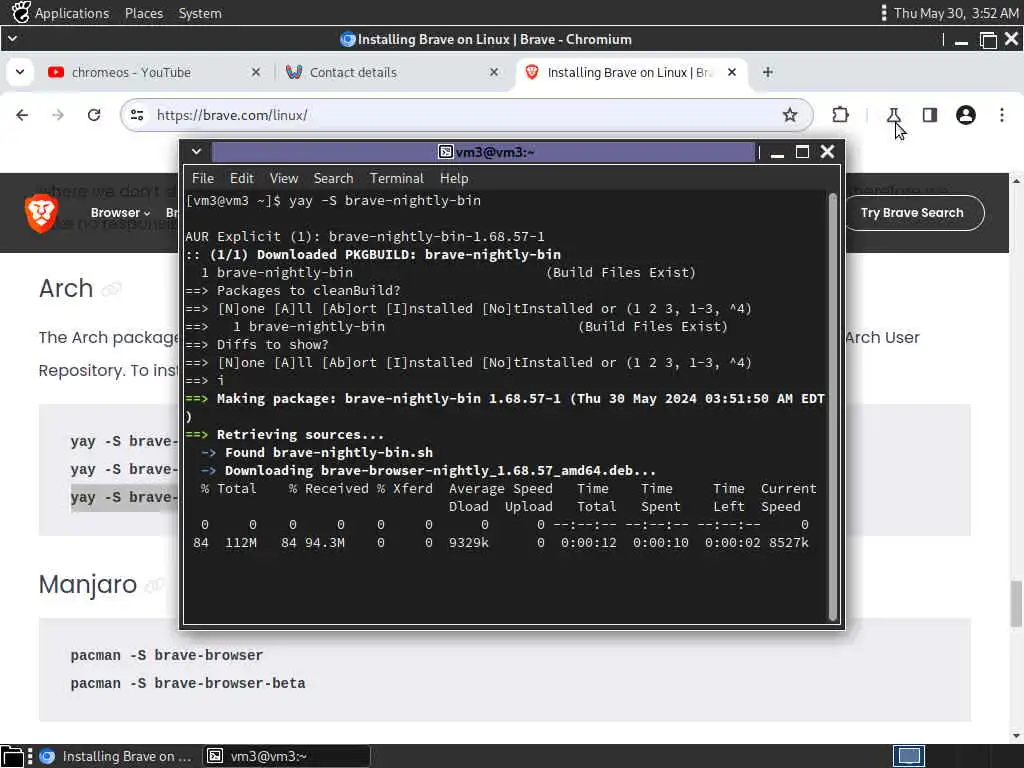The image size is (1024, 768).
Task: Open the terminal window menu chevron
Action: click(196, 152)
